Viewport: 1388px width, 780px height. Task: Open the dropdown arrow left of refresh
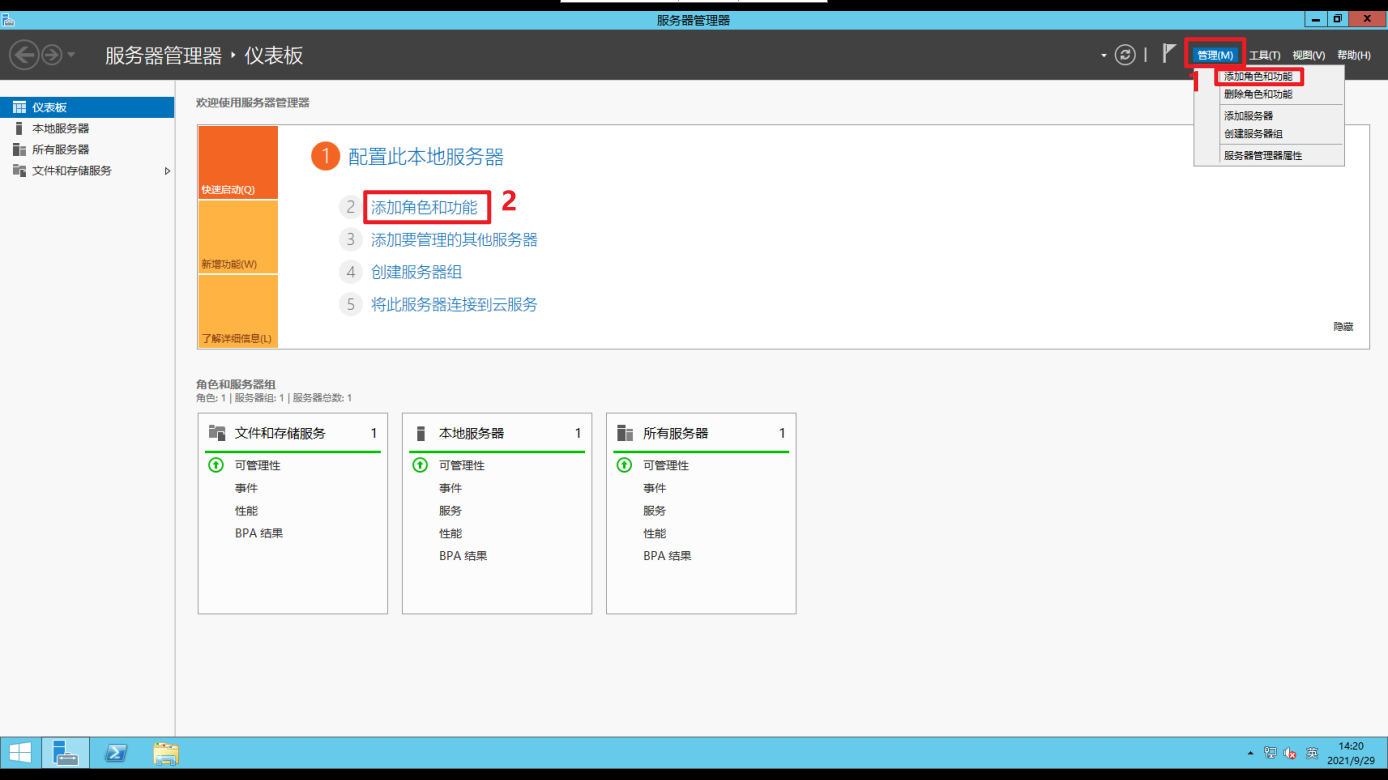1104,56
